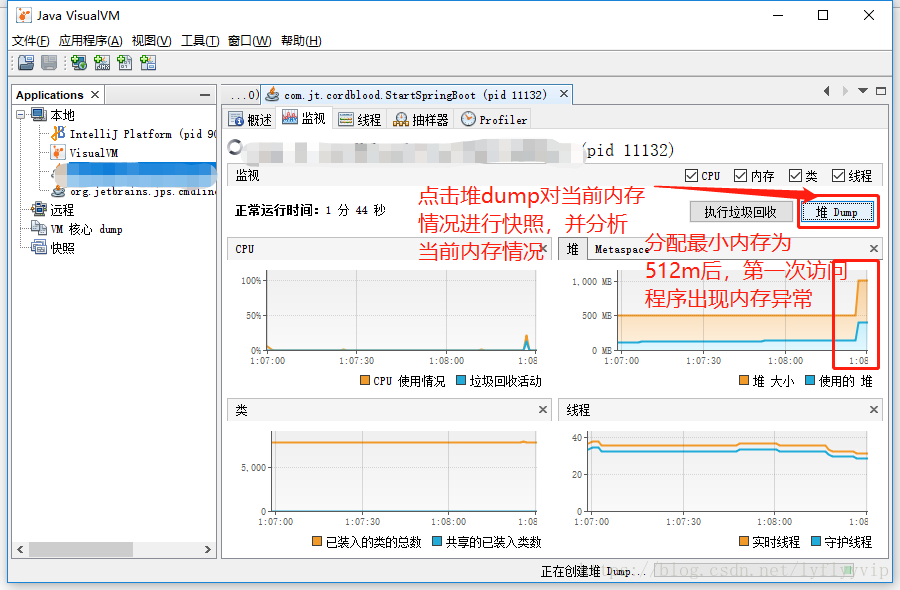The height and width of the screenshot is (590, 900).
Task: Click the last add-snapshot toolbar icon
Action: (148, 63)
